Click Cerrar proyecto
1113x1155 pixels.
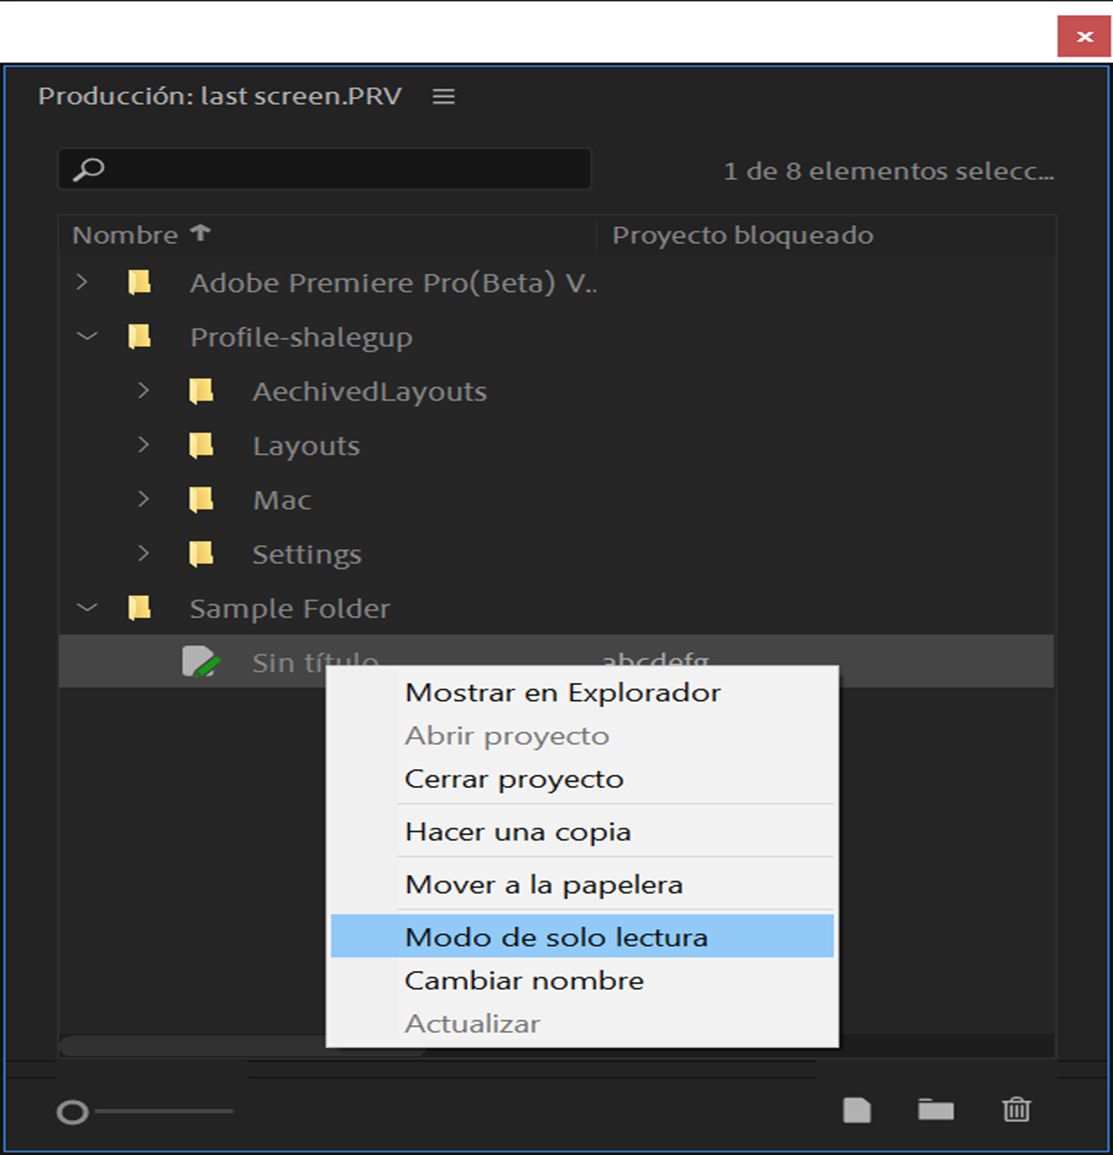(x=513, y=778)
